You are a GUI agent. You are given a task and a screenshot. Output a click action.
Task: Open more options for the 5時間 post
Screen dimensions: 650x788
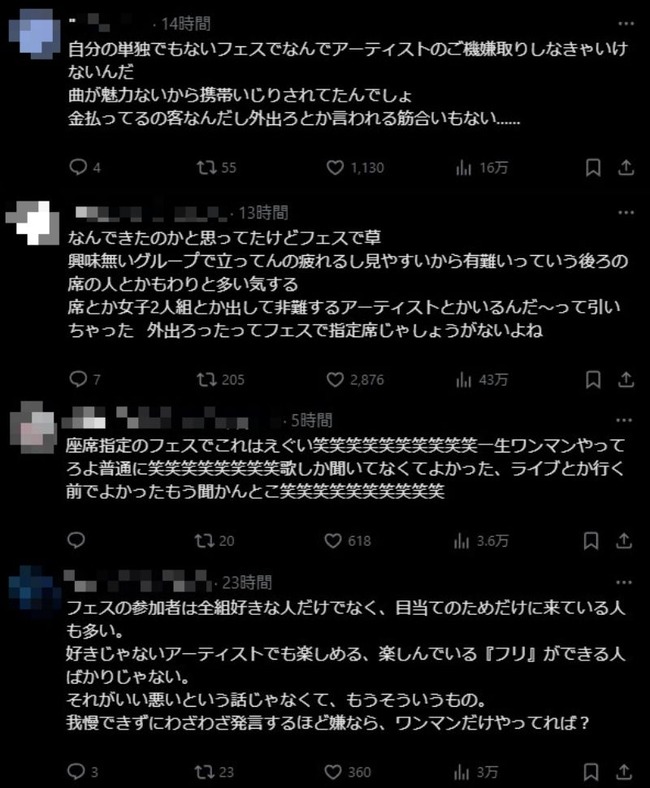tap(624, 420)
